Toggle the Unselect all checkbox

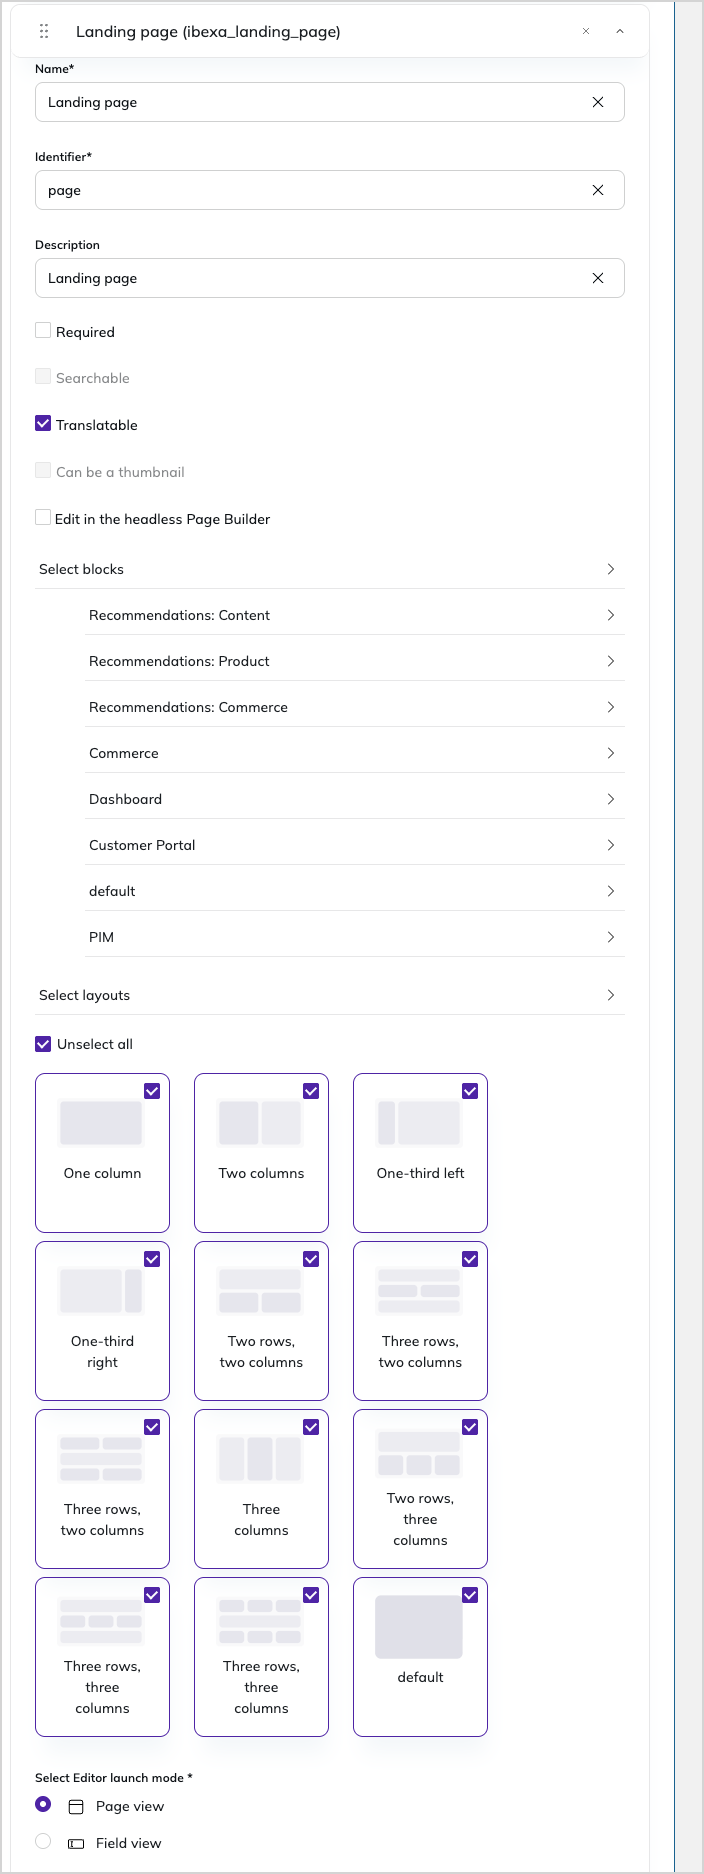pos(43,1044)
